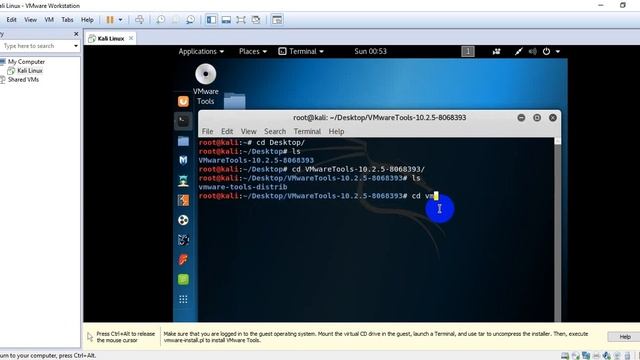Image resolution: width=640 pixels, height=360 pixels.
Task: Open the snapshot manager toolbar icon
Action: pos(191,20)
